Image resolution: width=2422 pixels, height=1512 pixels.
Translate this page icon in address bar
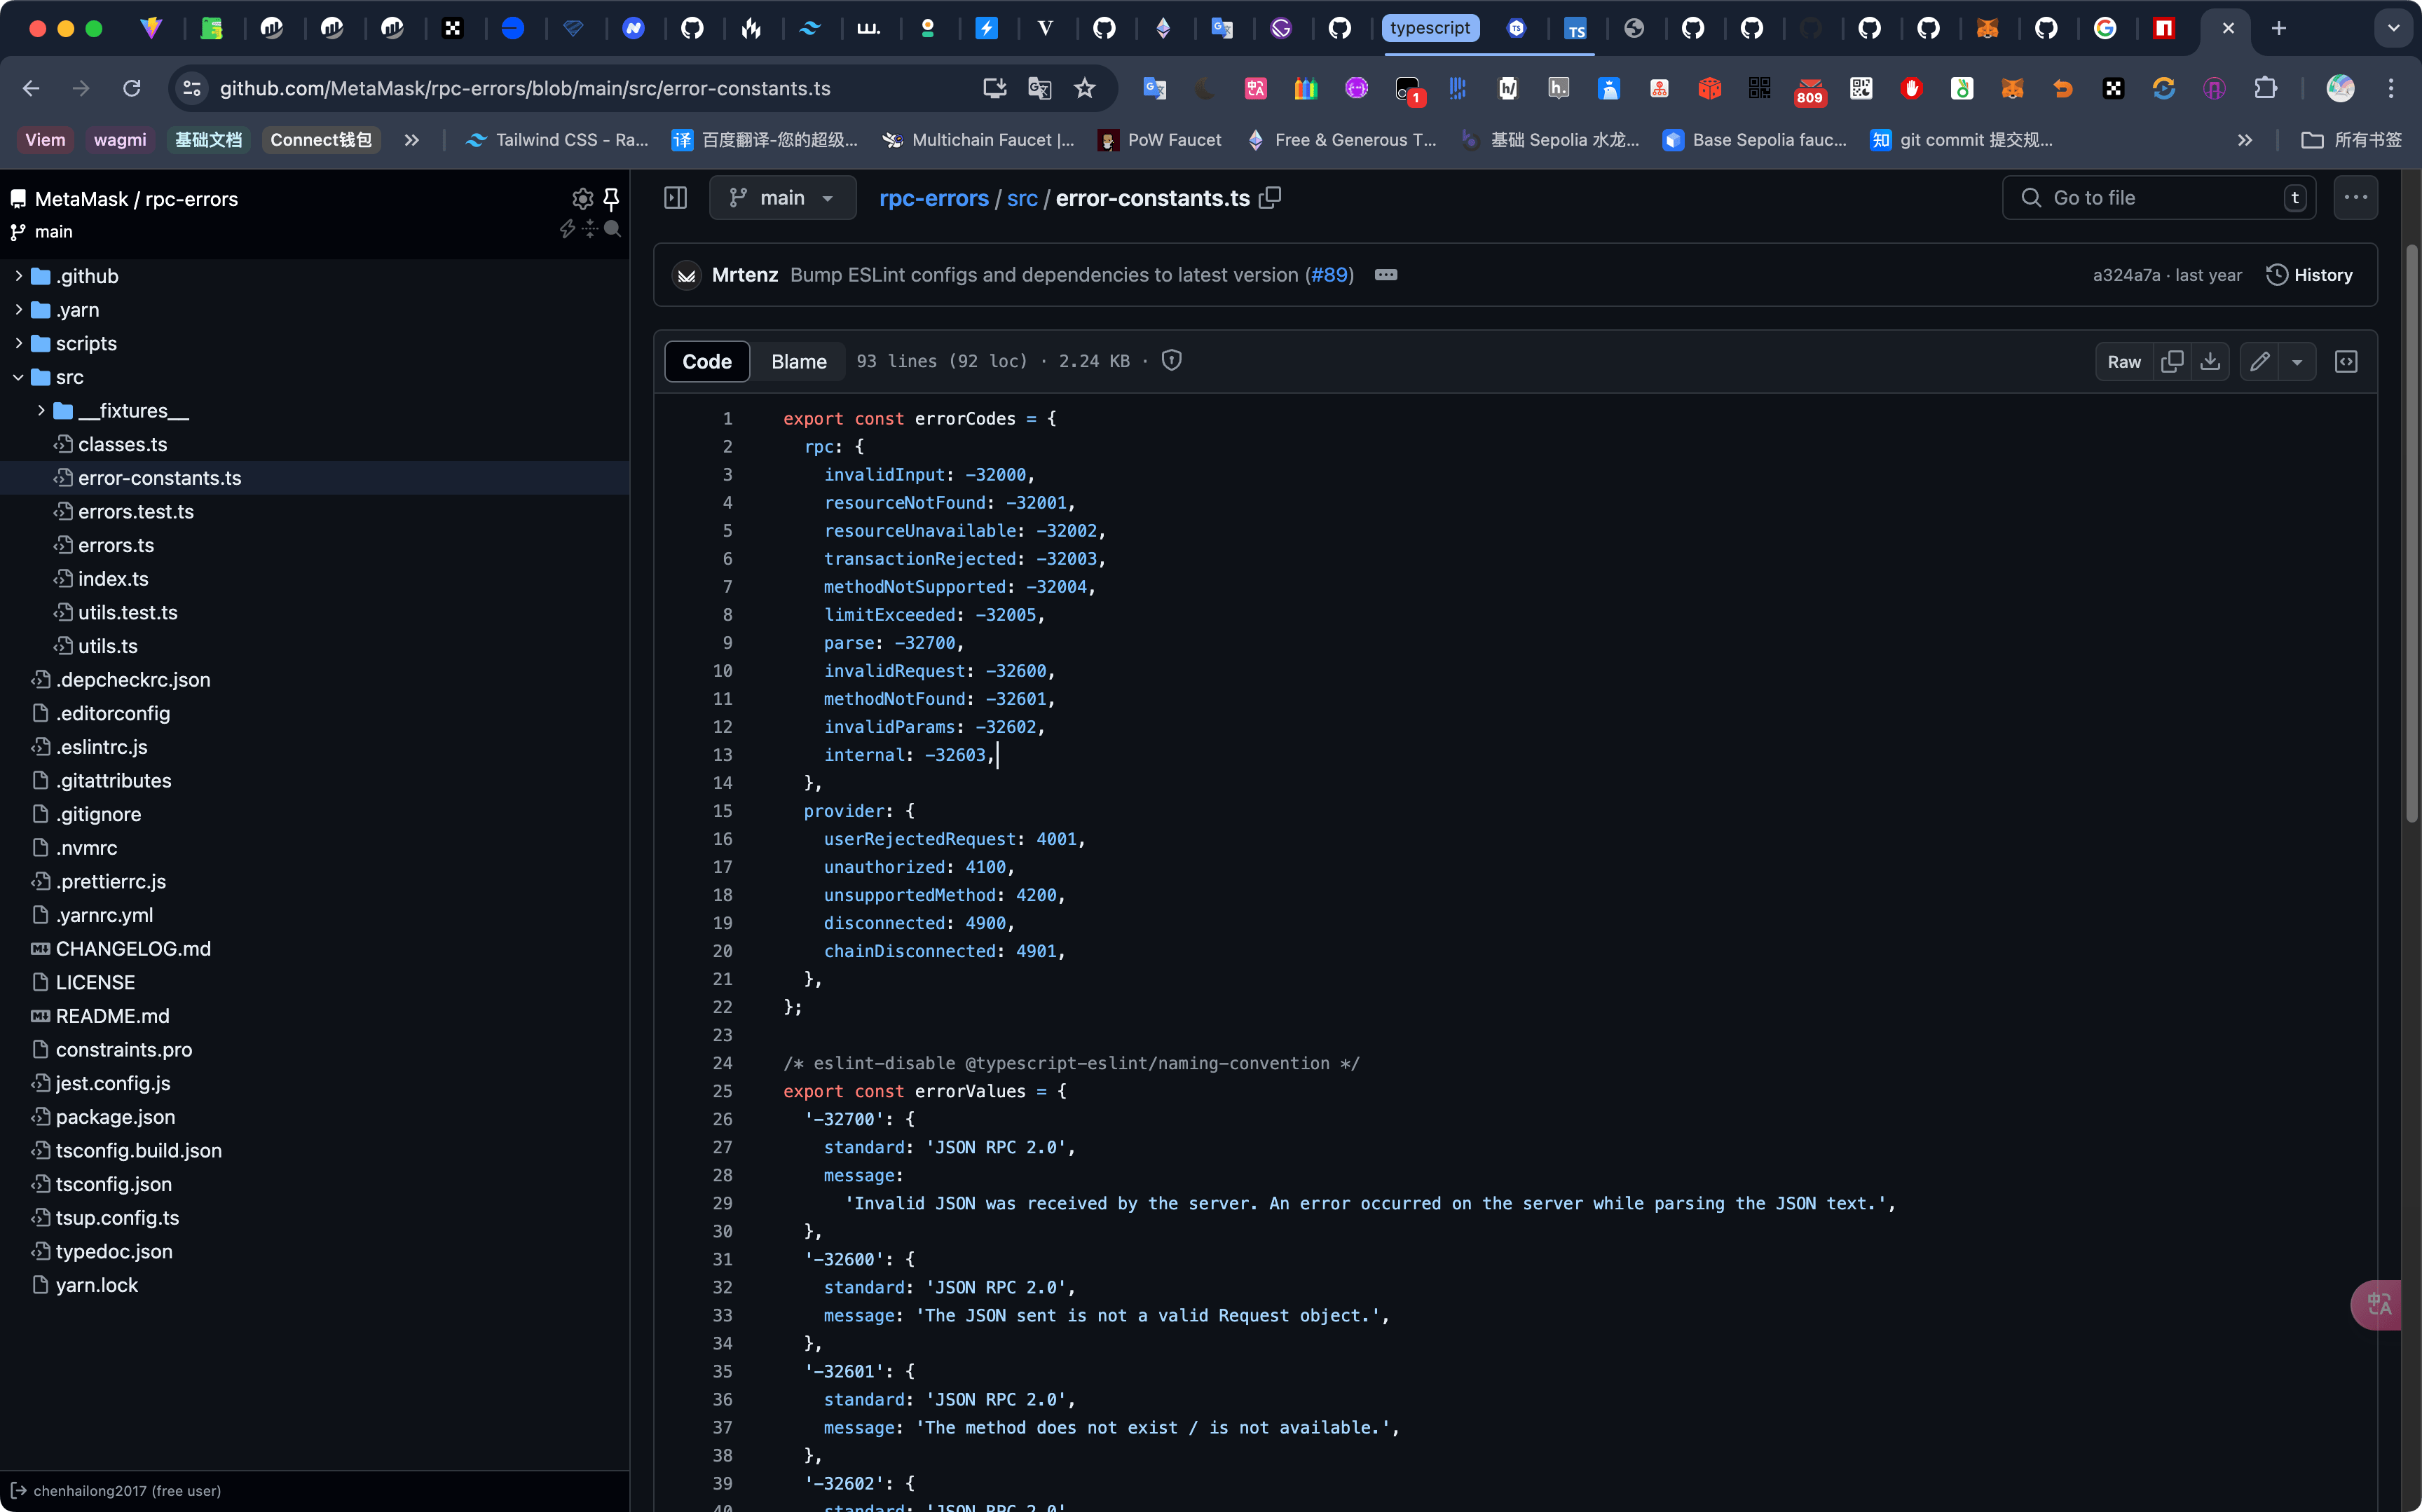click(x=1039, y=88)
